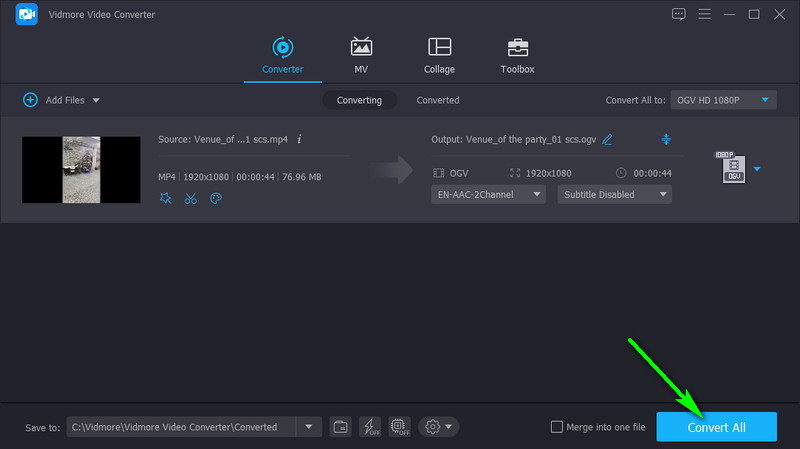Select the video thumbnail preview
800x449 pixels.
click(x=81, y=169)
